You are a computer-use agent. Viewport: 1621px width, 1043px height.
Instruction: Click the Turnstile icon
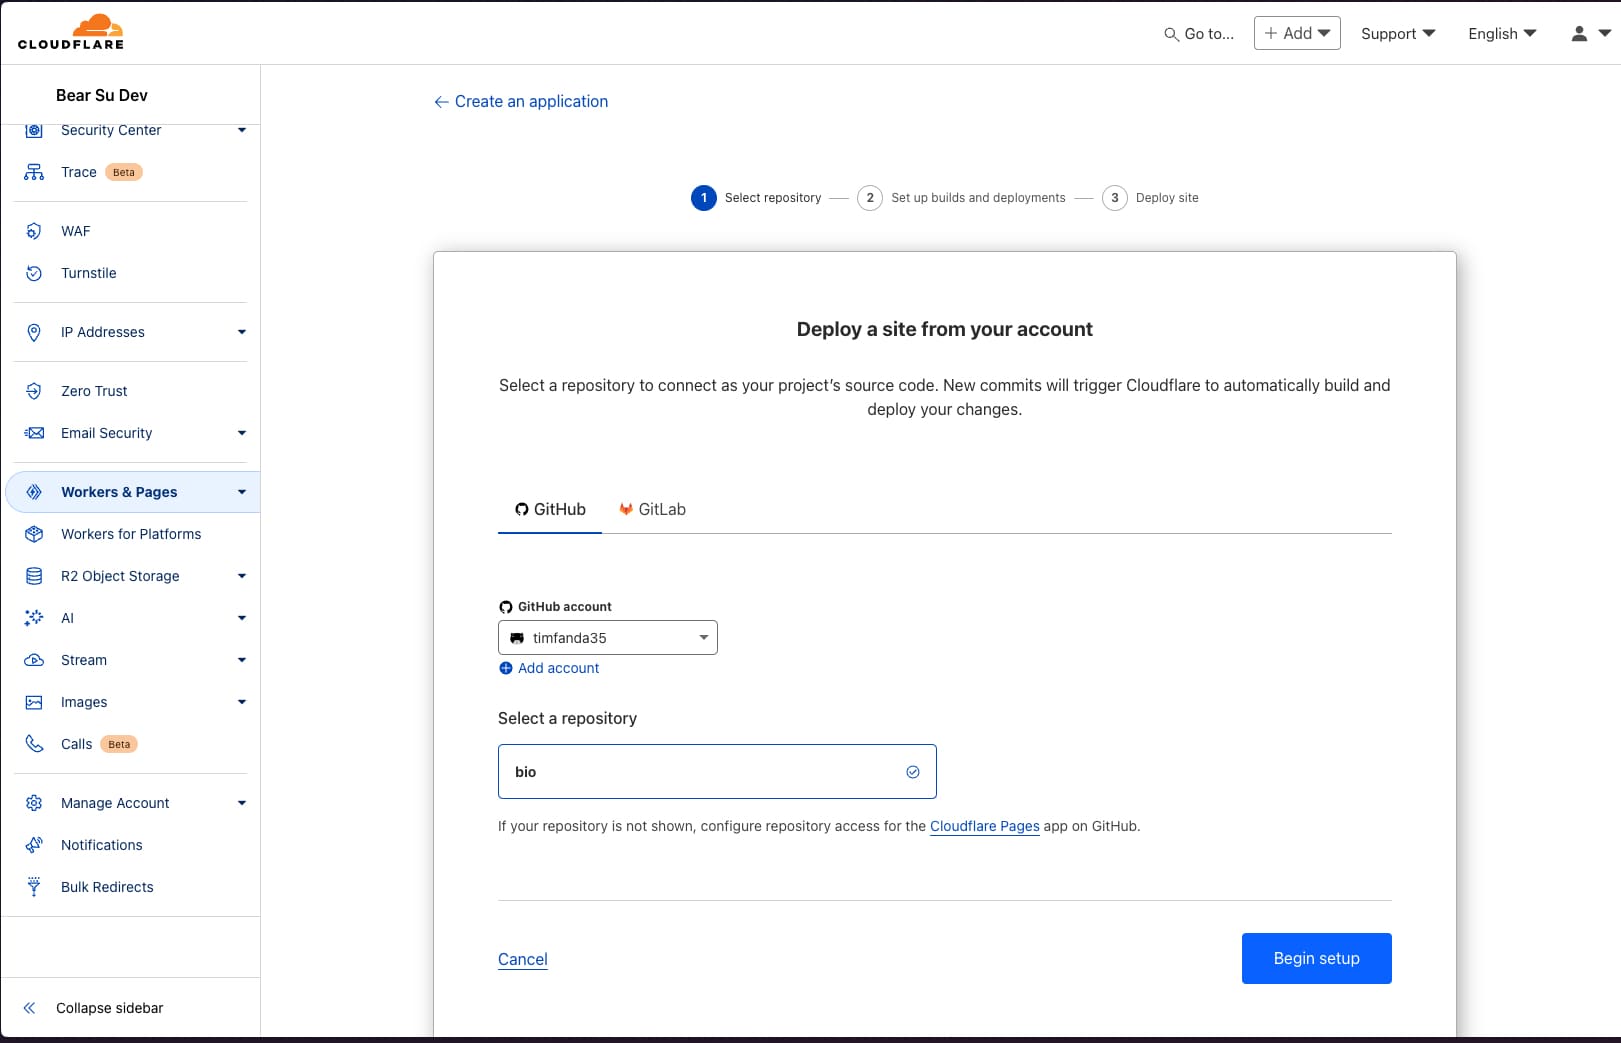(x=34, y=273)
